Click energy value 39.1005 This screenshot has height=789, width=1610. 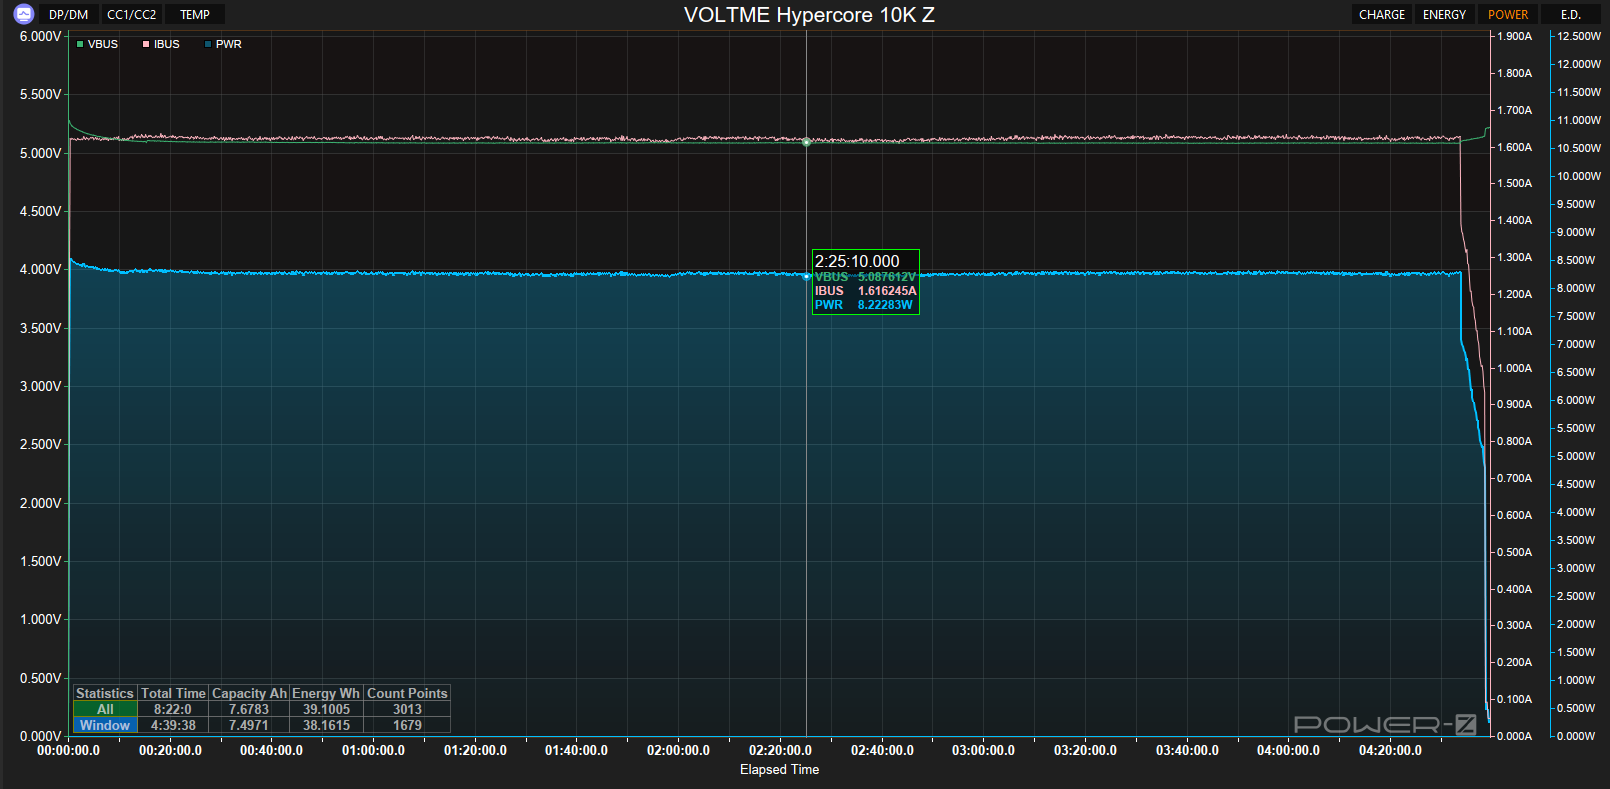coord(327,709)
